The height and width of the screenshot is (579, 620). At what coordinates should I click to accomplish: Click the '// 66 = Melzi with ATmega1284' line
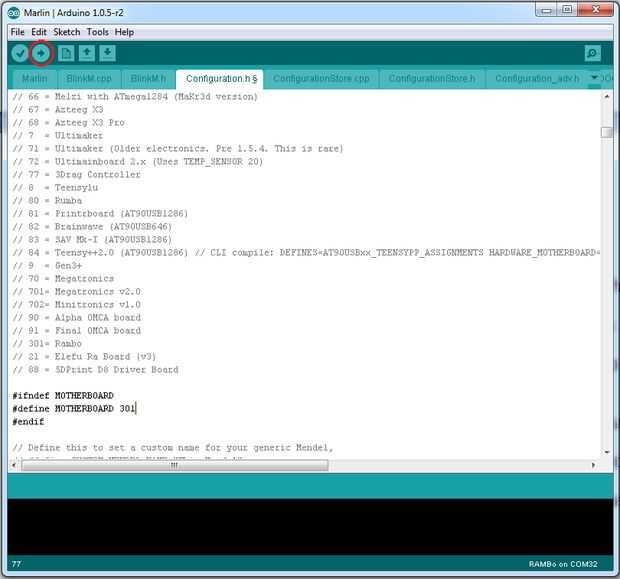click(x=135, y=96)
